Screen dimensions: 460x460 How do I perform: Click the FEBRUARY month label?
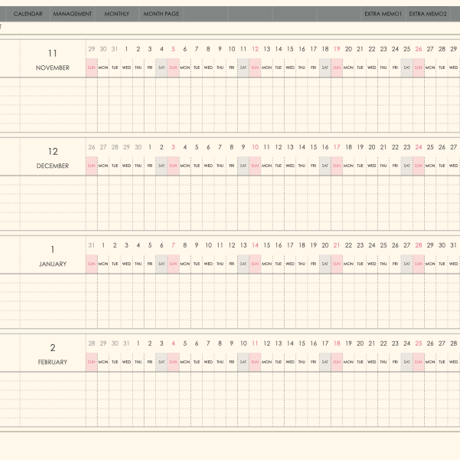tap(53, 362)
